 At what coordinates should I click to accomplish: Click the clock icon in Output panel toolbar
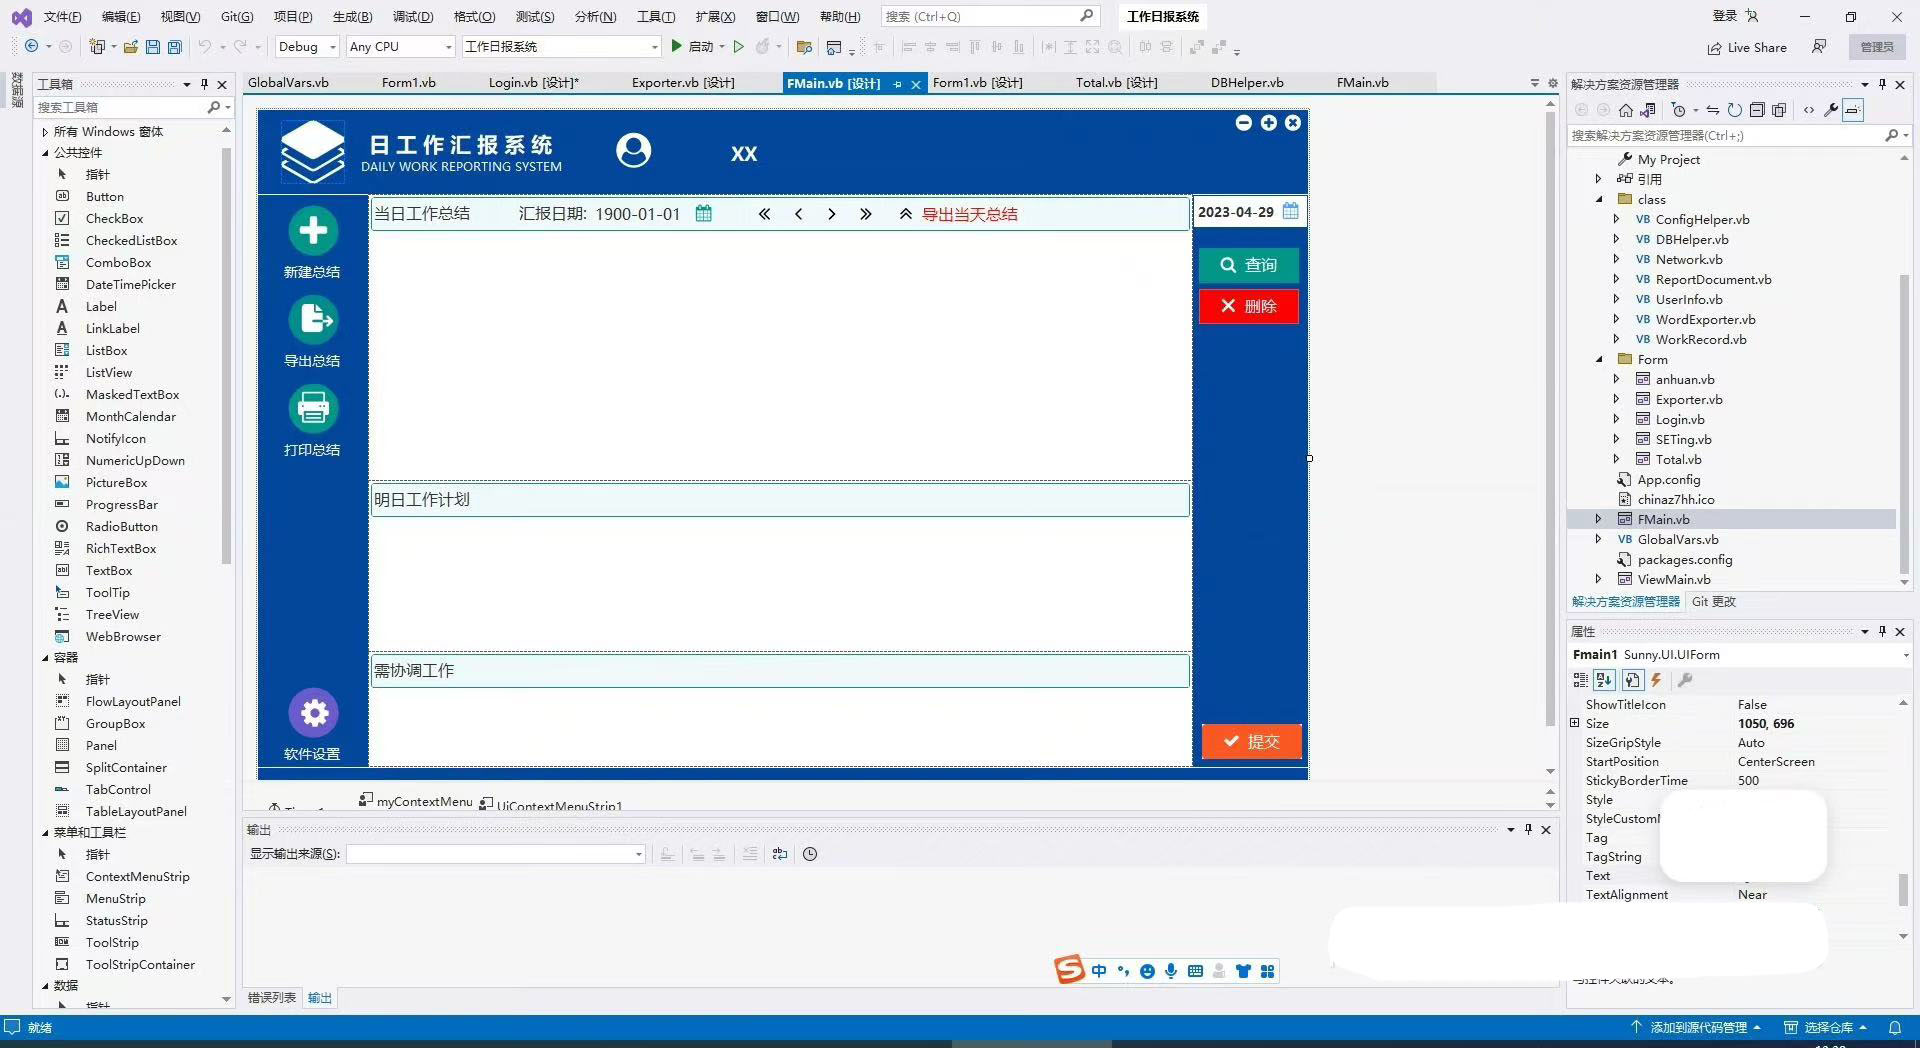tap(810, 854)
